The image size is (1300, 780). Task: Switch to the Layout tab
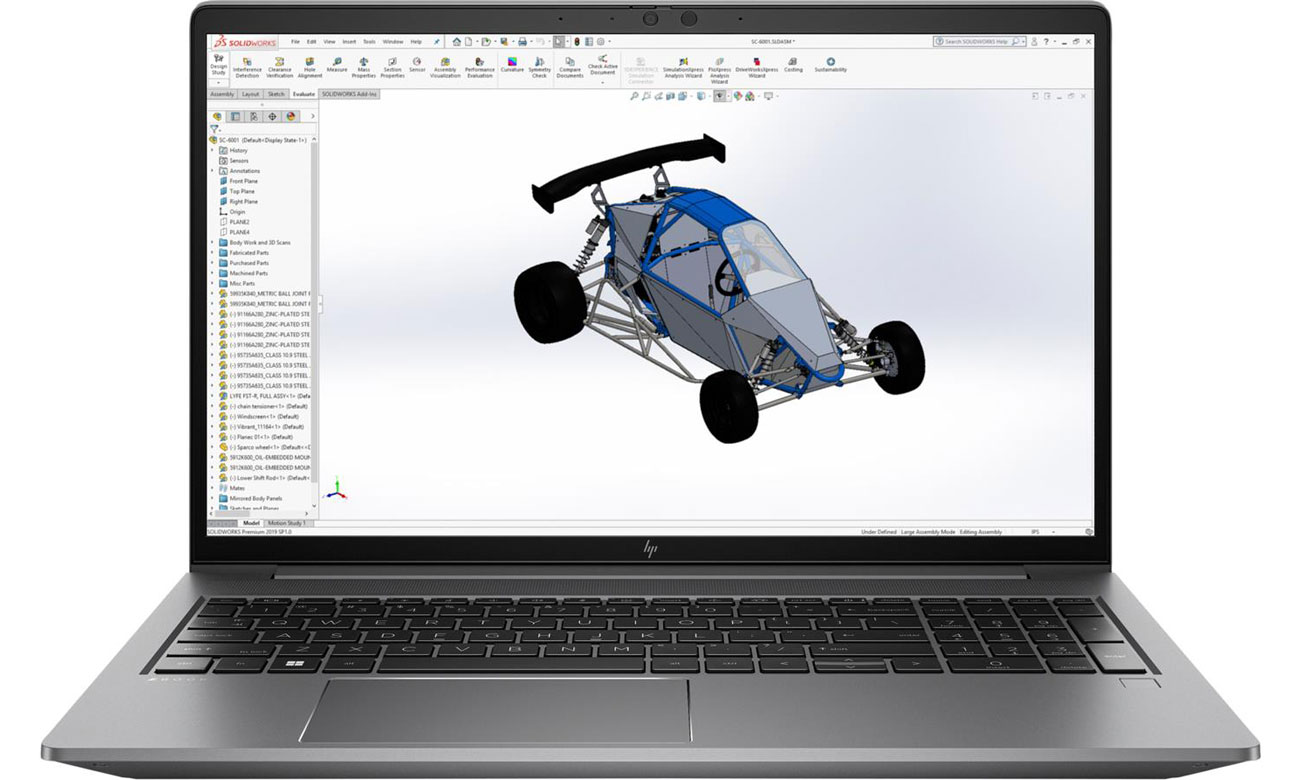pos(250,94)
